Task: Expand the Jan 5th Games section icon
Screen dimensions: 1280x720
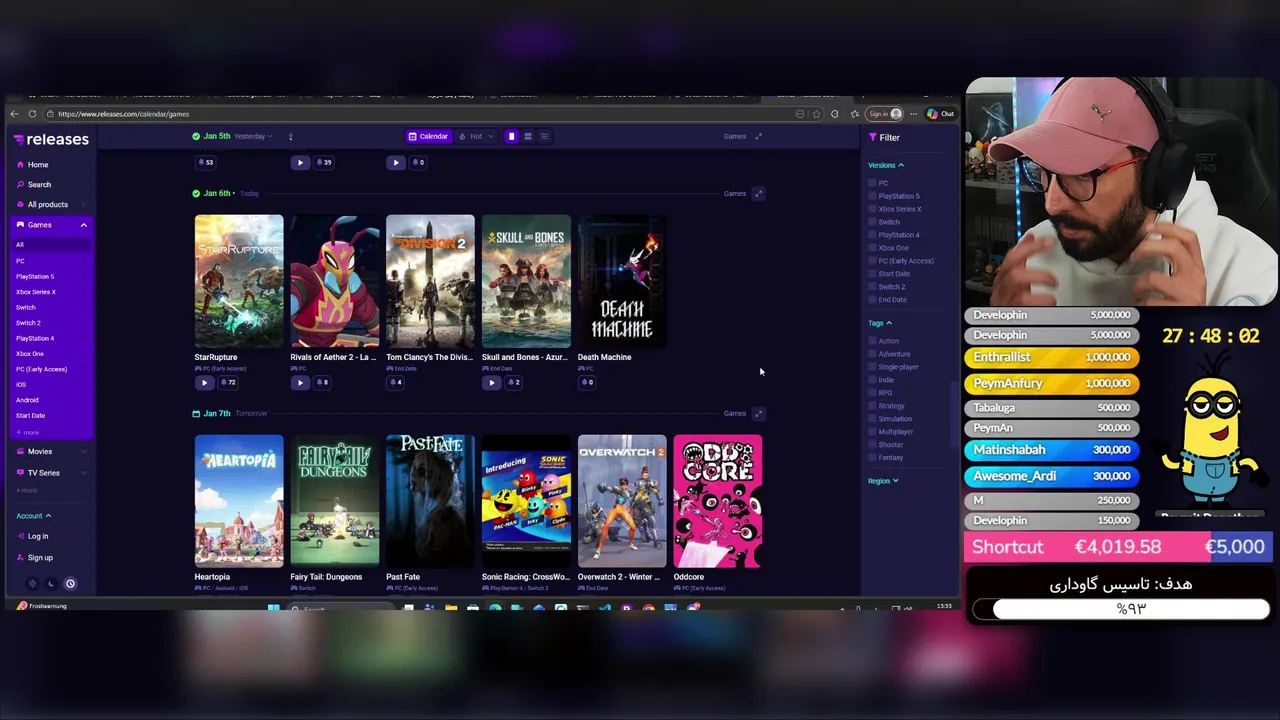Action: click(x=758, y=137)
